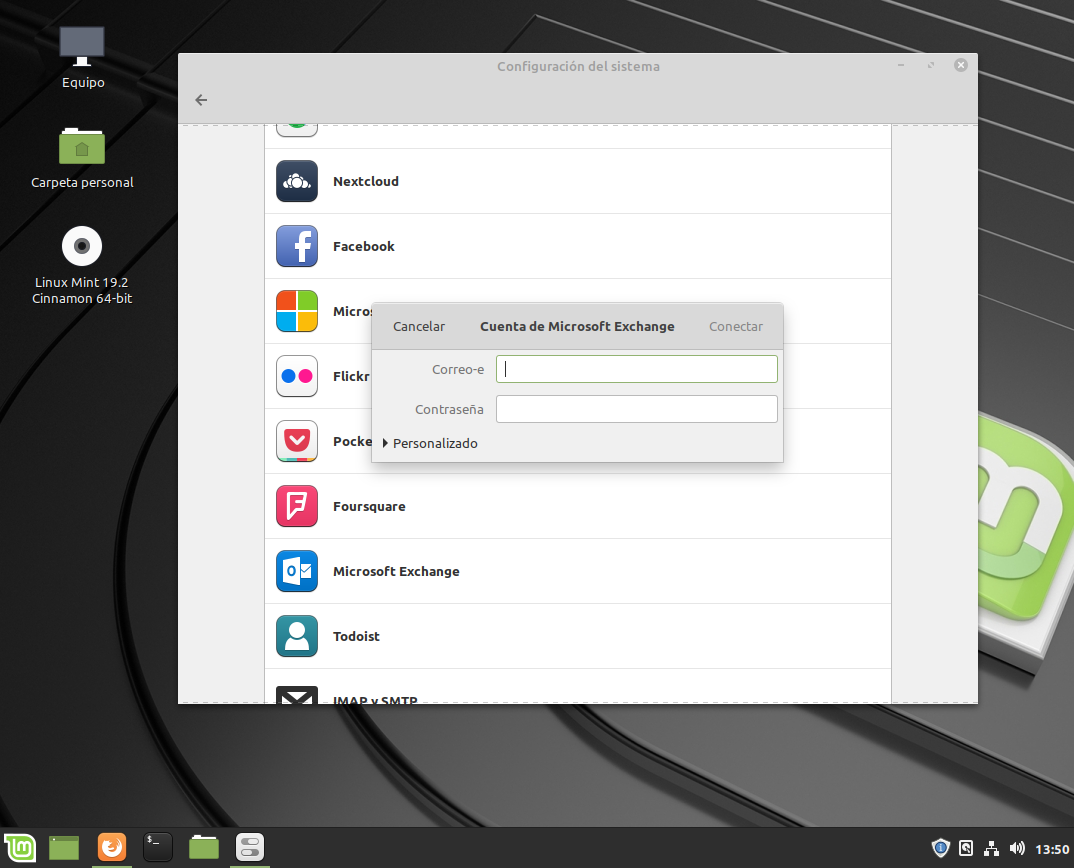Click the Conectar button
The image size is (1074, 868).
pos(736,327)
